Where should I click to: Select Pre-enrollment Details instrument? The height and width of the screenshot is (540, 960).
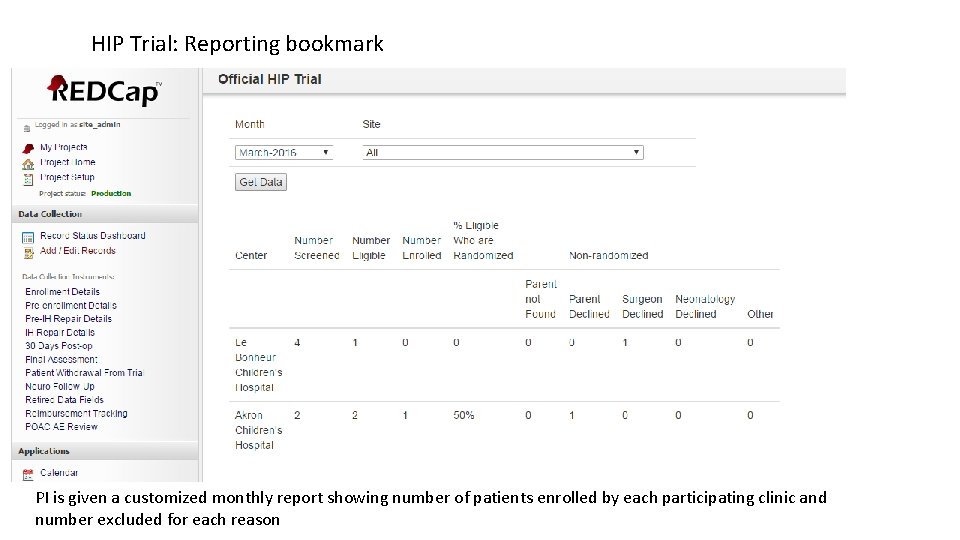pos(71,306)
